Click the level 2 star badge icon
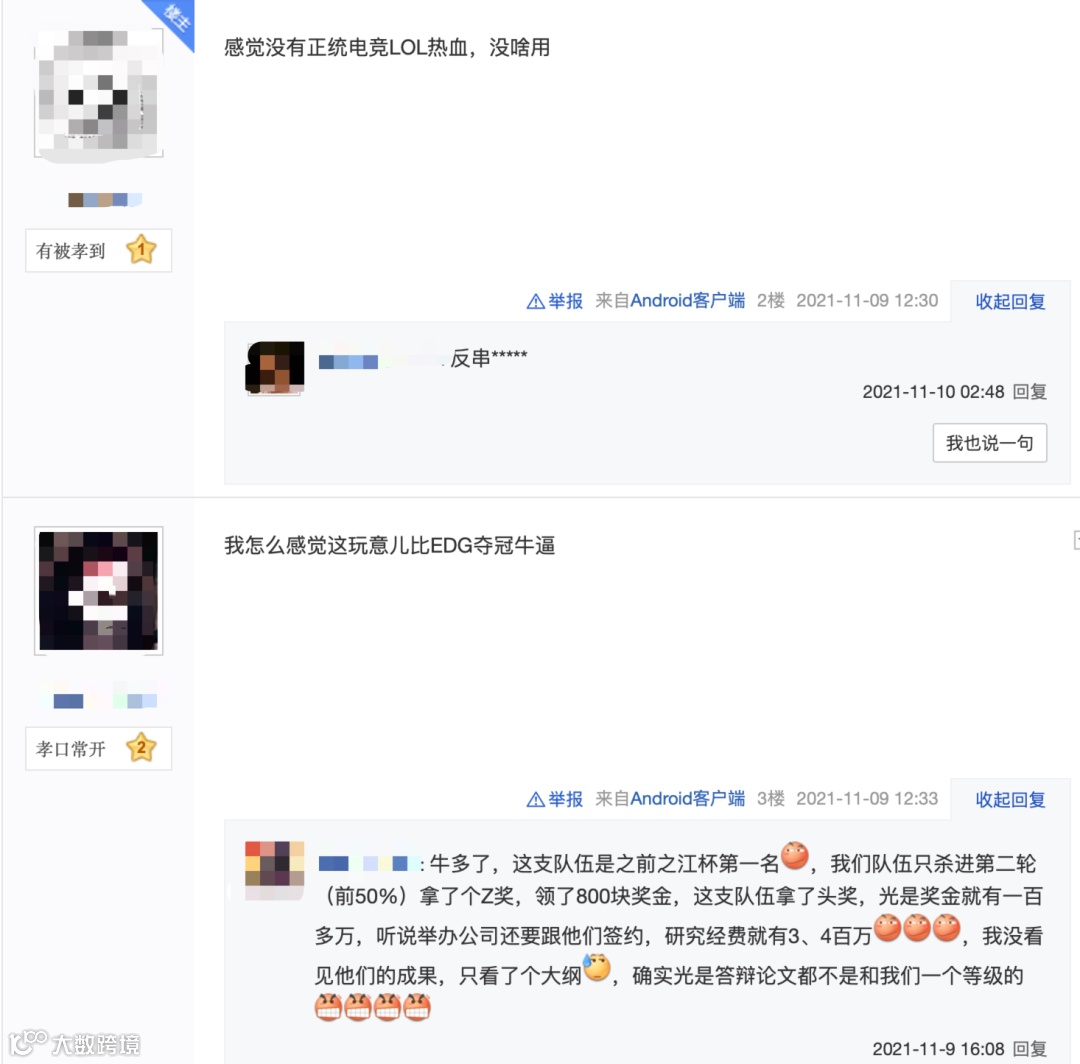 click(141, 748)
